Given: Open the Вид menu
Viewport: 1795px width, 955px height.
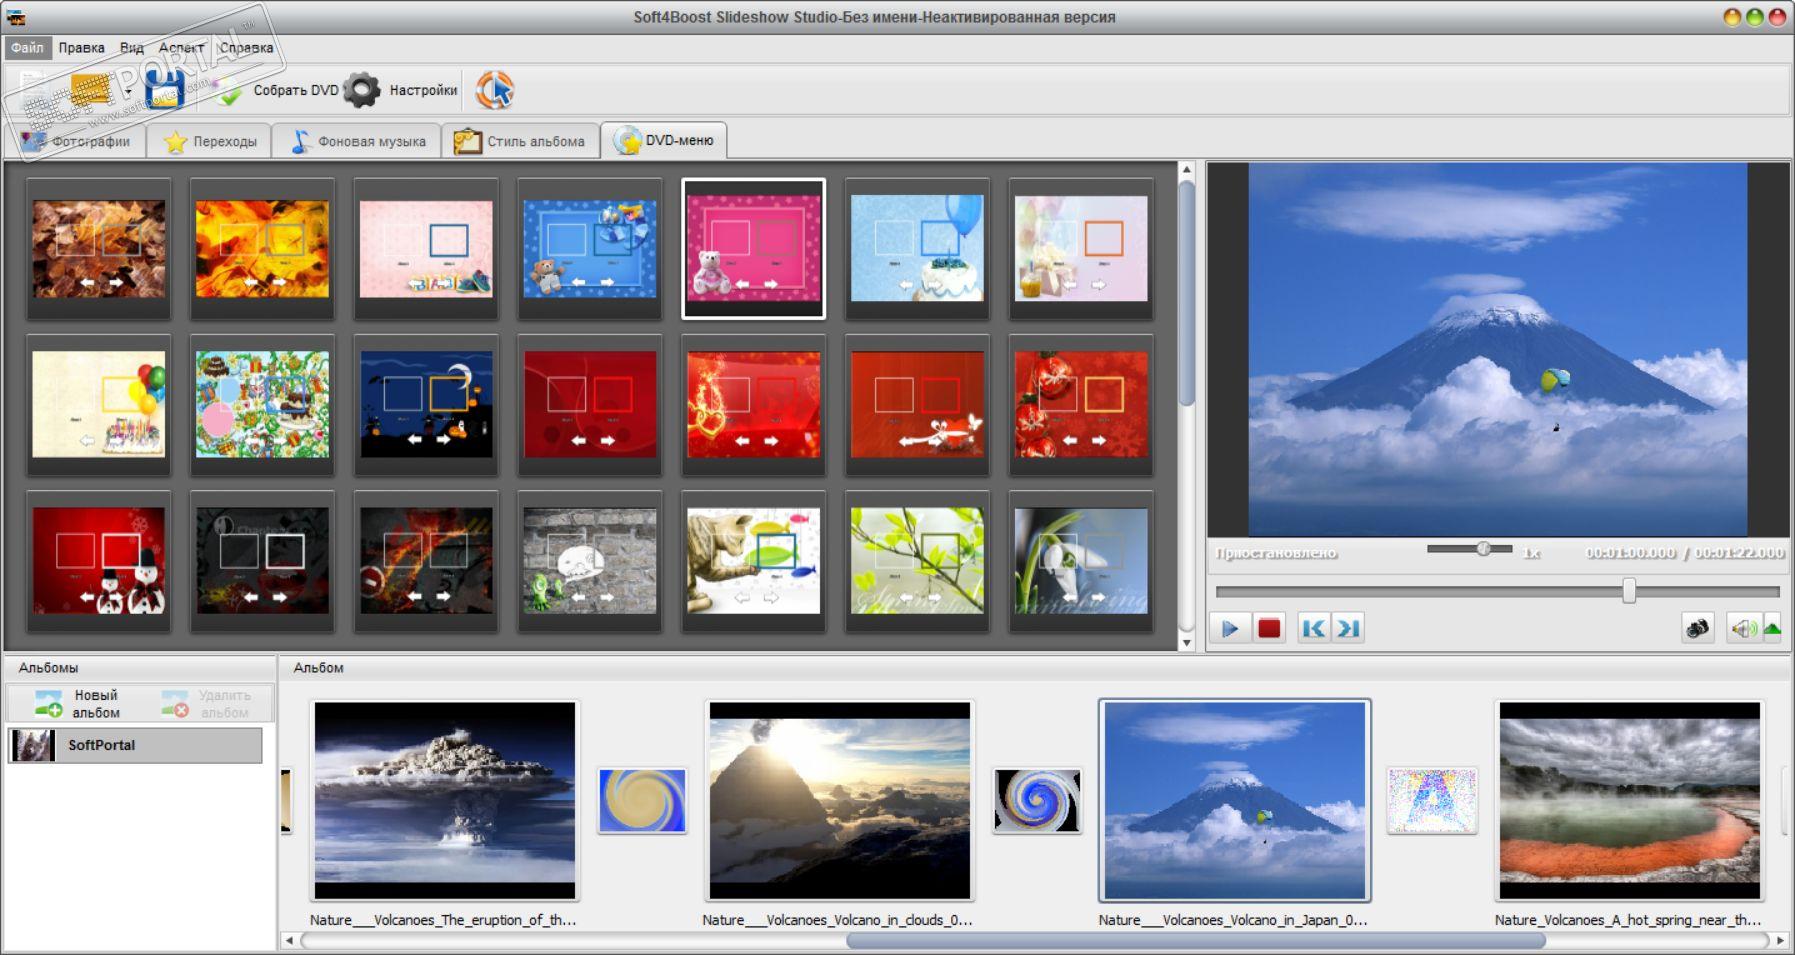Looking at the screenshot, I should click(x=132, y=47).
